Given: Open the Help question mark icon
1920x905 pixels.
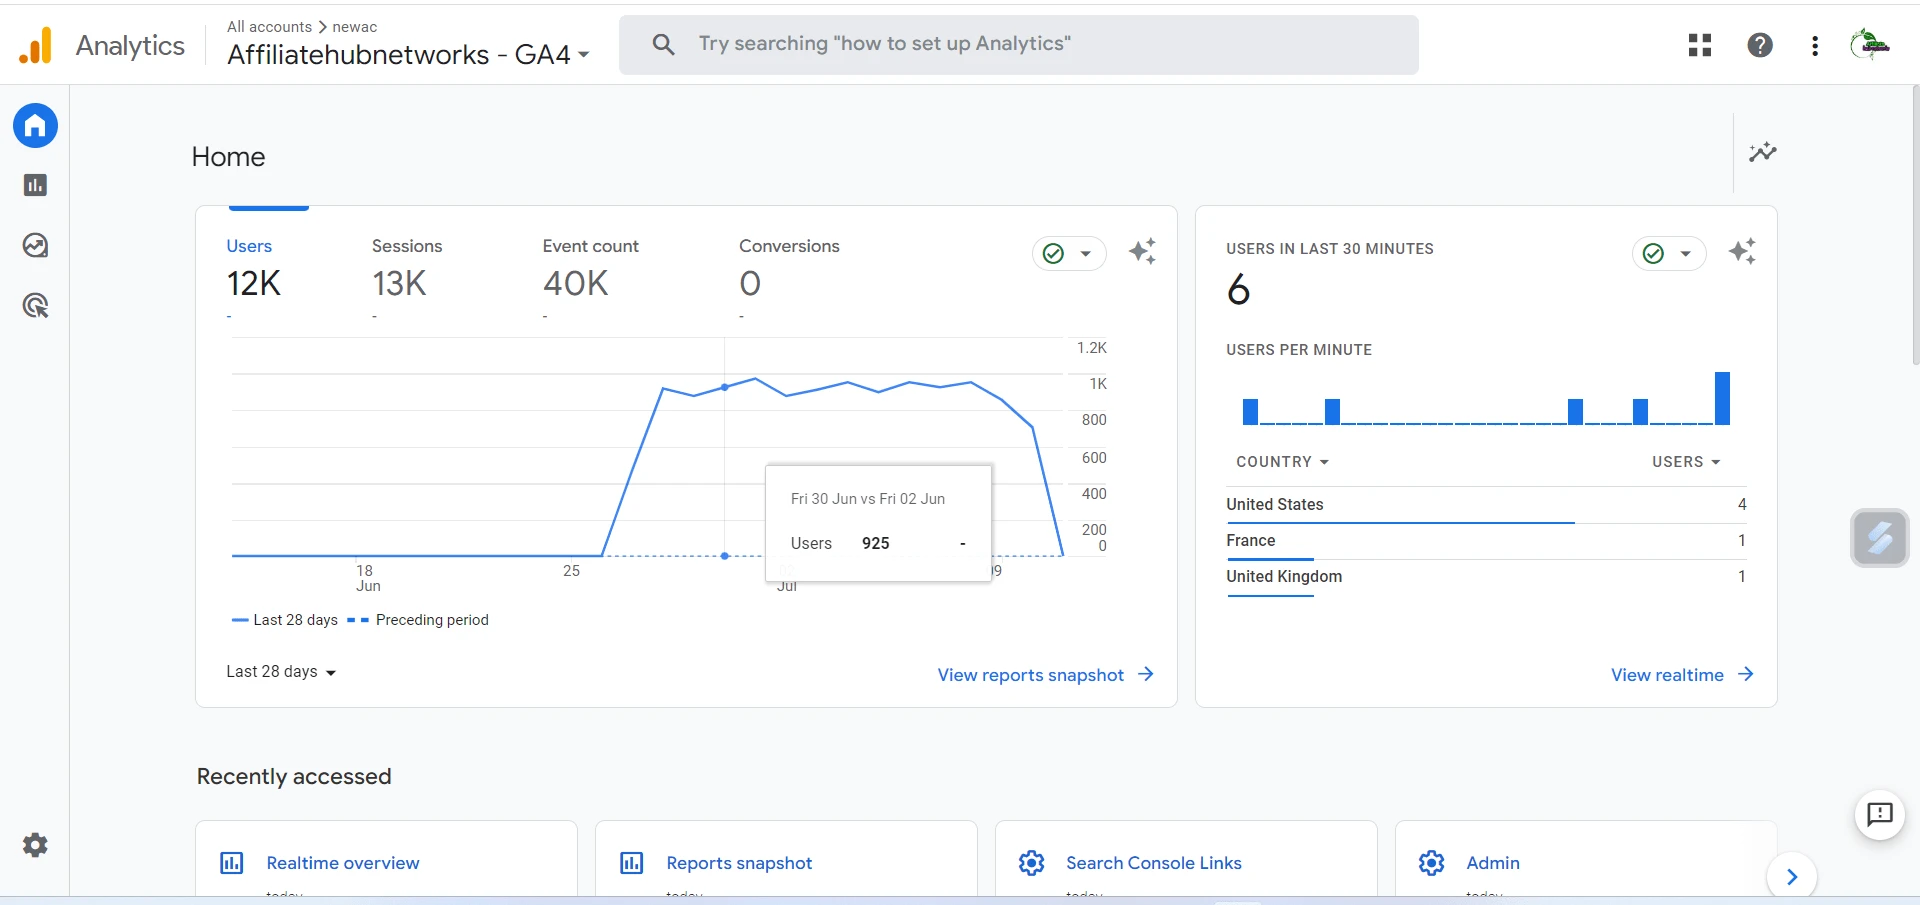Looking at the screenshot, I should [x=1760, y=45].
